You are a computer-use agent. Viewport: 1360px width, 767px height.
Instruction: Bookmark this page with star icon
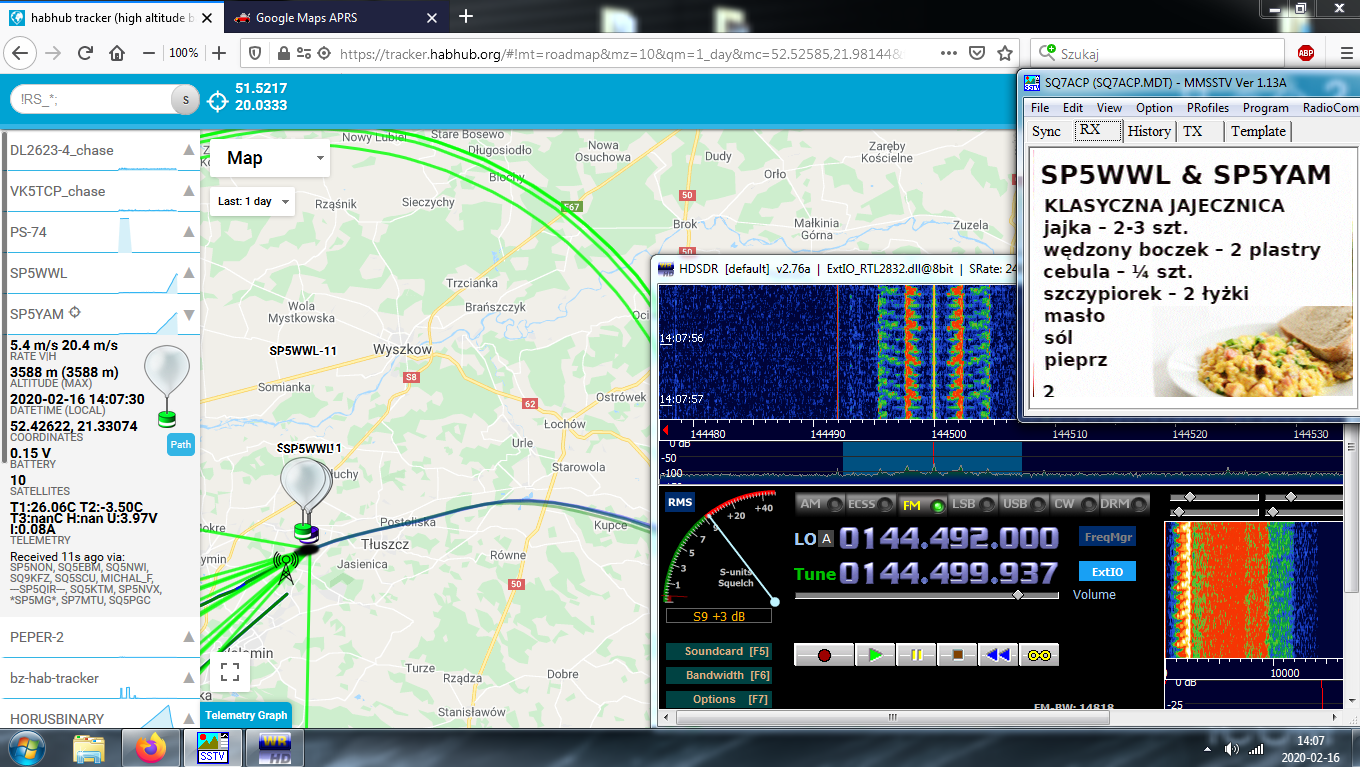point(1005,53)
